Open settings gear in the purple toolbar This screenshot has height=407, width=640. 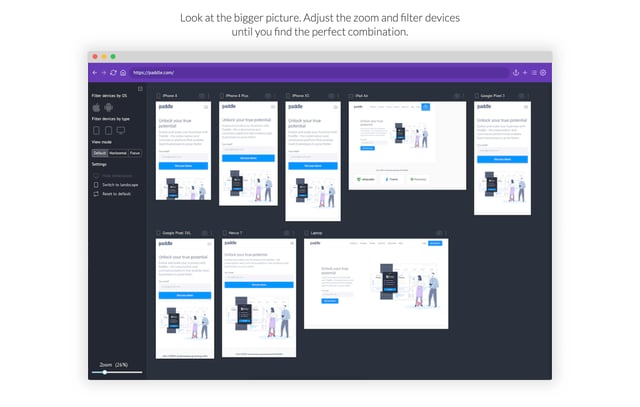[x=543, y=73]
